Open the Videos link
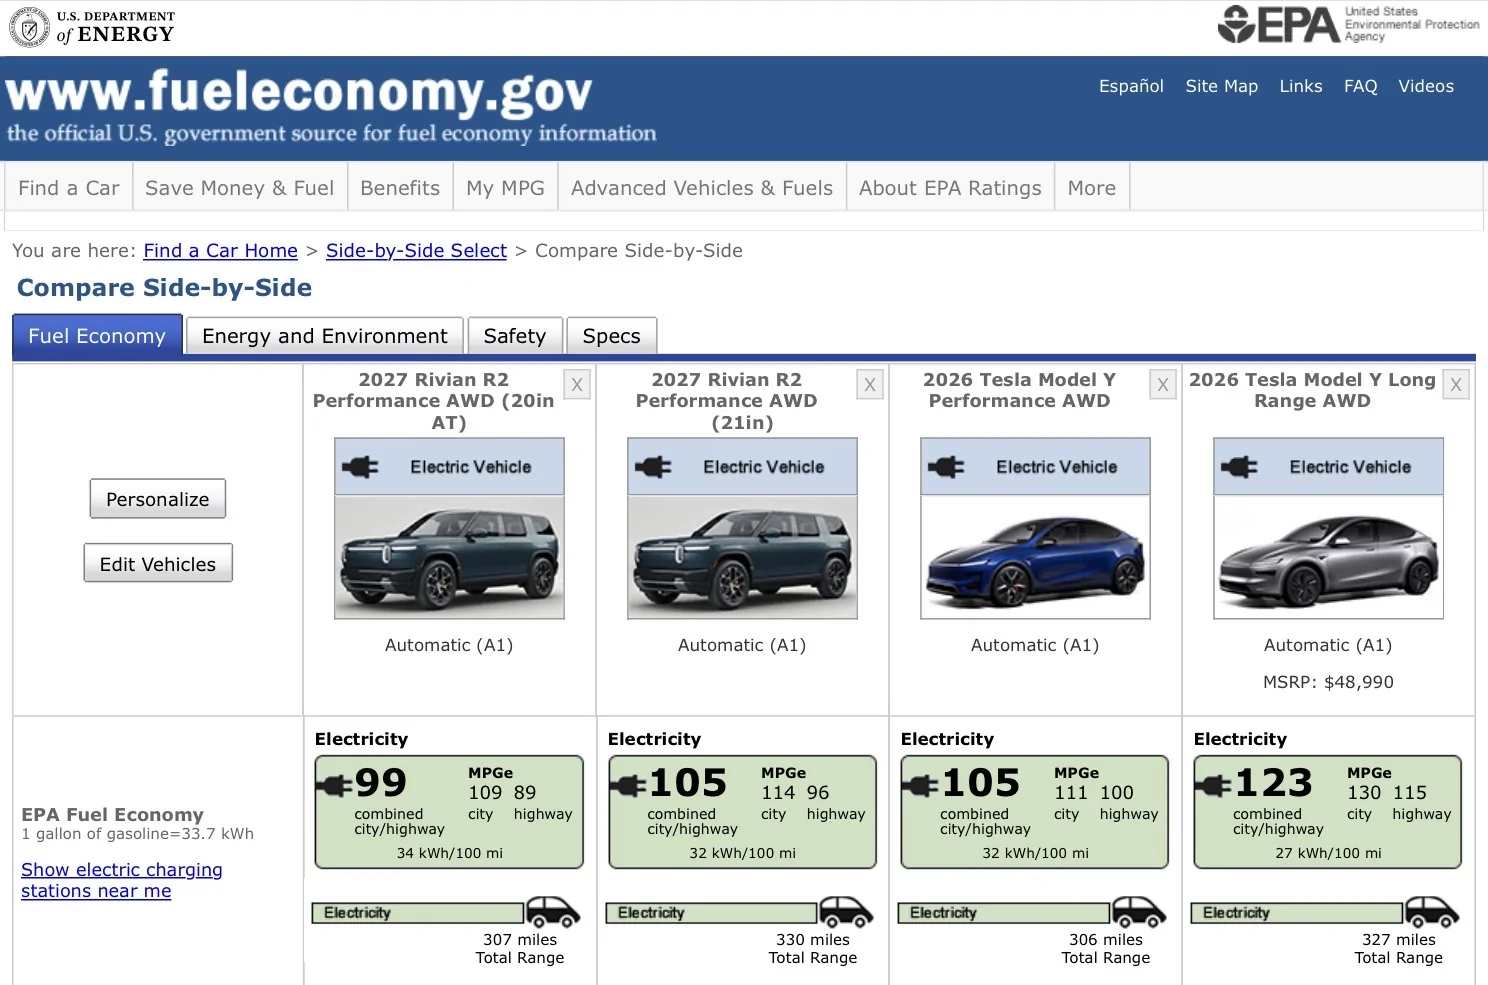Image resolution: width=1488 pixels, height=985 pixels. pyautogui.click(x=1426, y=86)
